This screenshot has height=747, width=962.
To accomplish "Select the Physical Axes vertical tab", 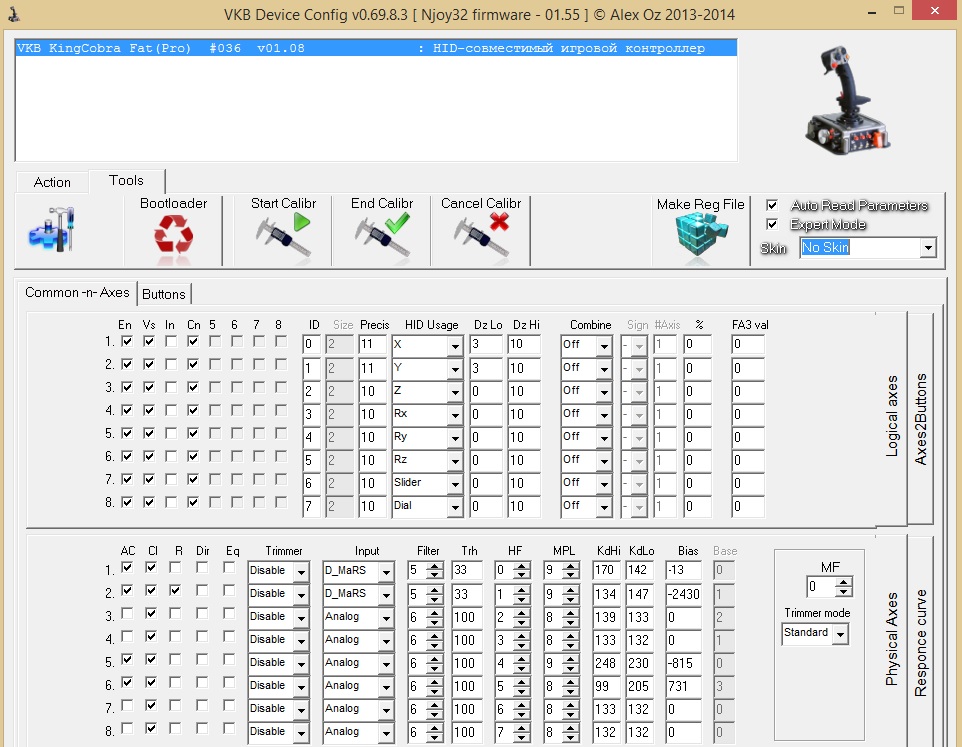I will click(891, 638).
